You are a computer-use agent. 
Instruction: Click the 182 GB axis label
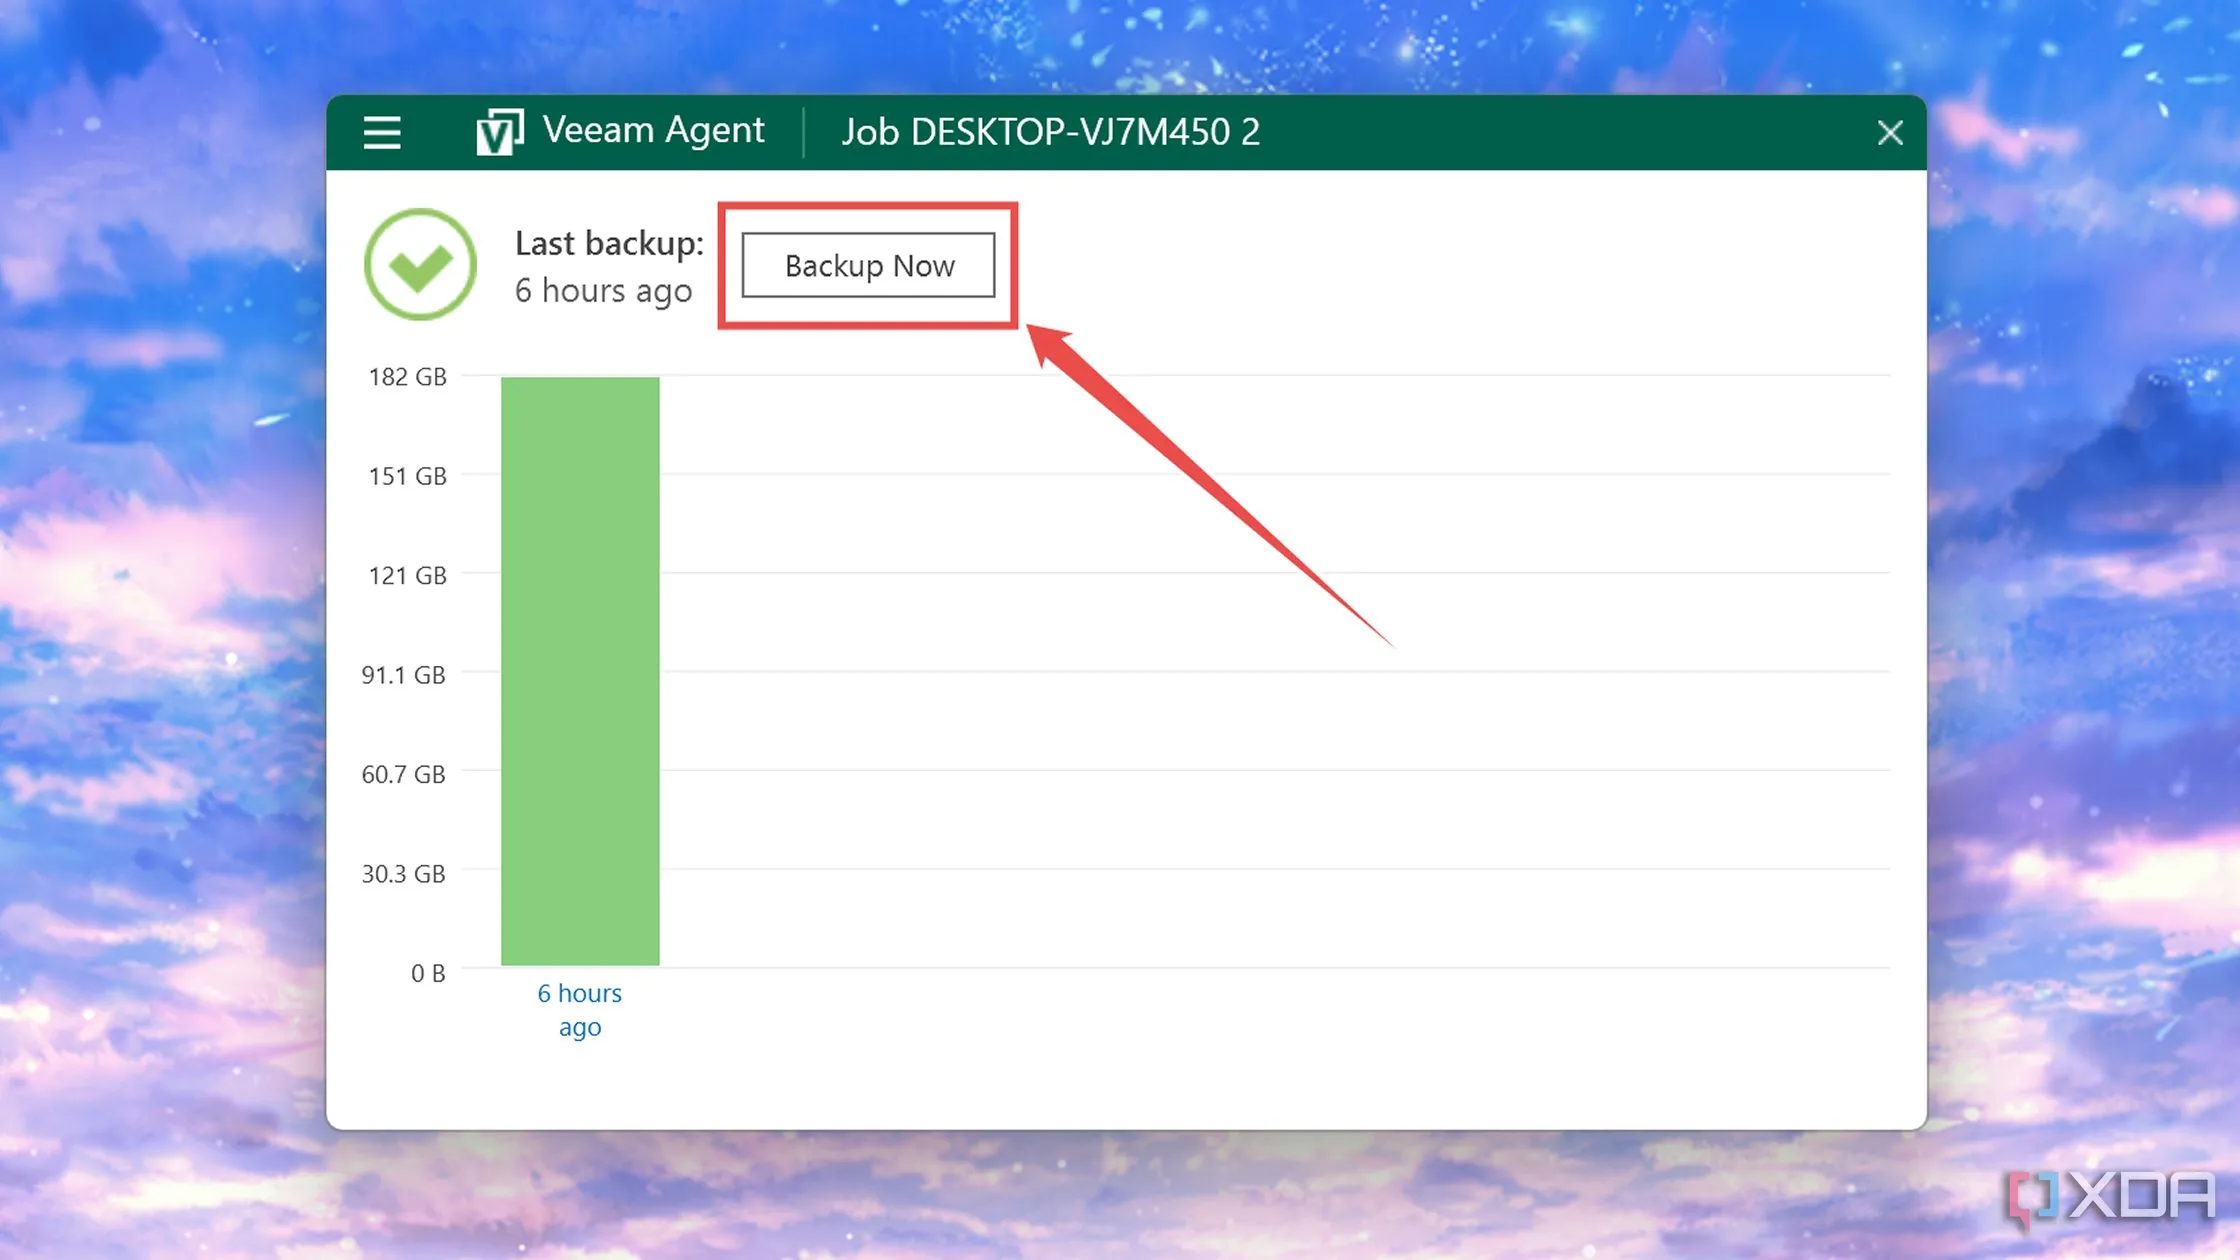point(407,377)
